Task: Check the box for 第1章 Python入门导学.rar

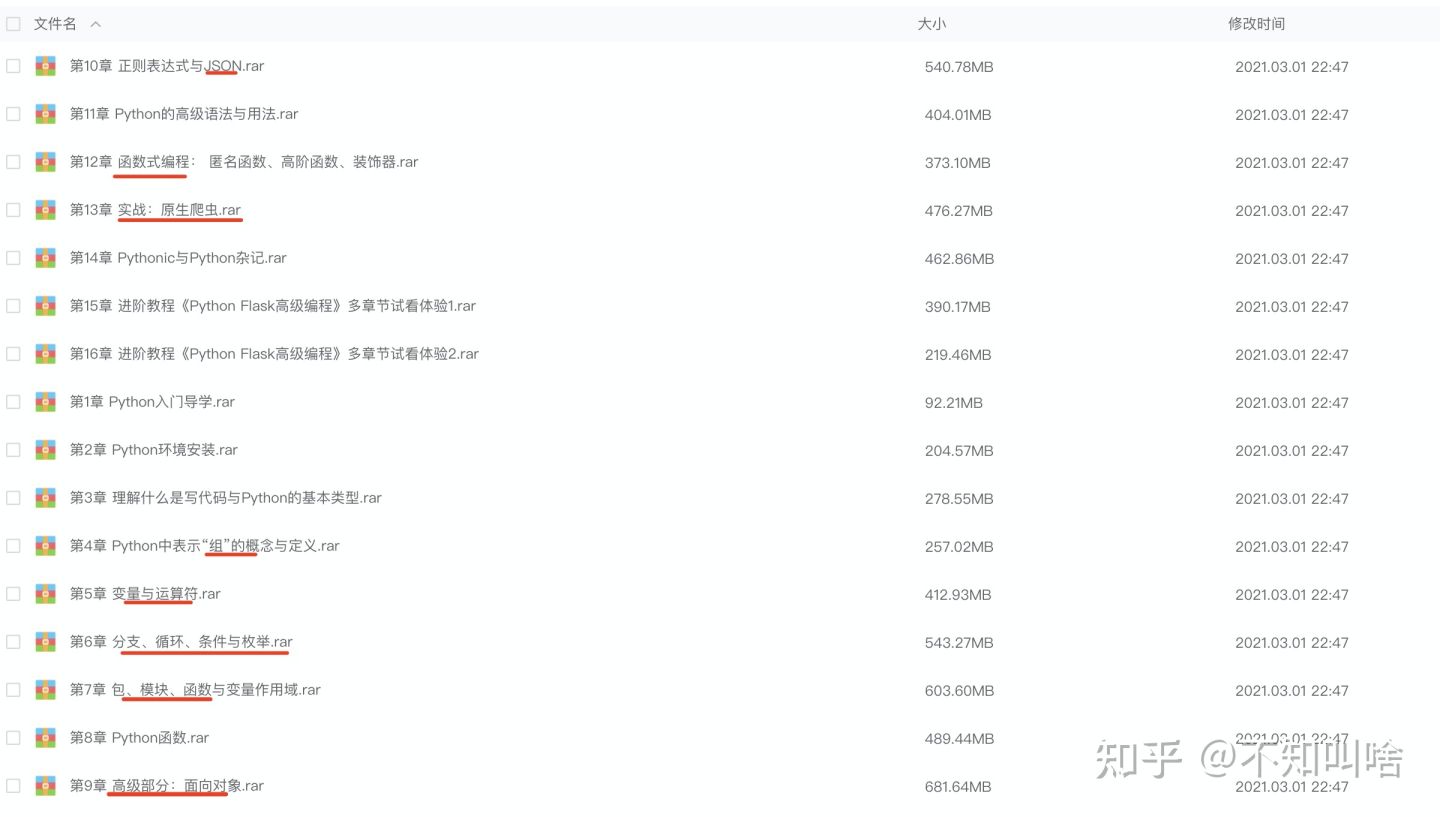Action: pos(13,402)
